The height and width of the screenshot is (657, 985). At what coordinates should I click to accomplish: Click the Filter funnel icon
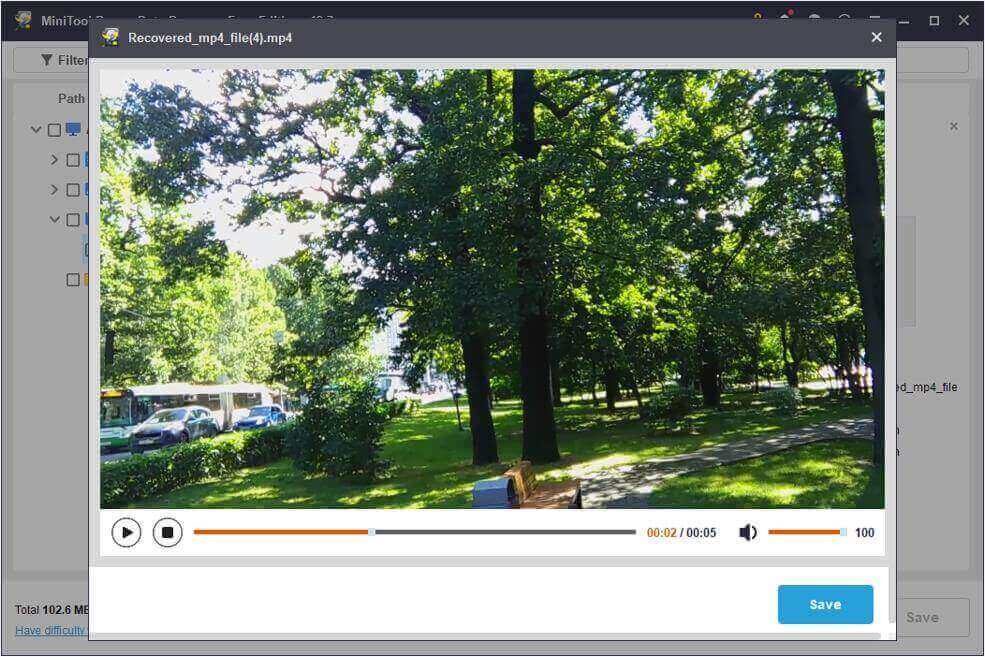(x=46, y=60)
